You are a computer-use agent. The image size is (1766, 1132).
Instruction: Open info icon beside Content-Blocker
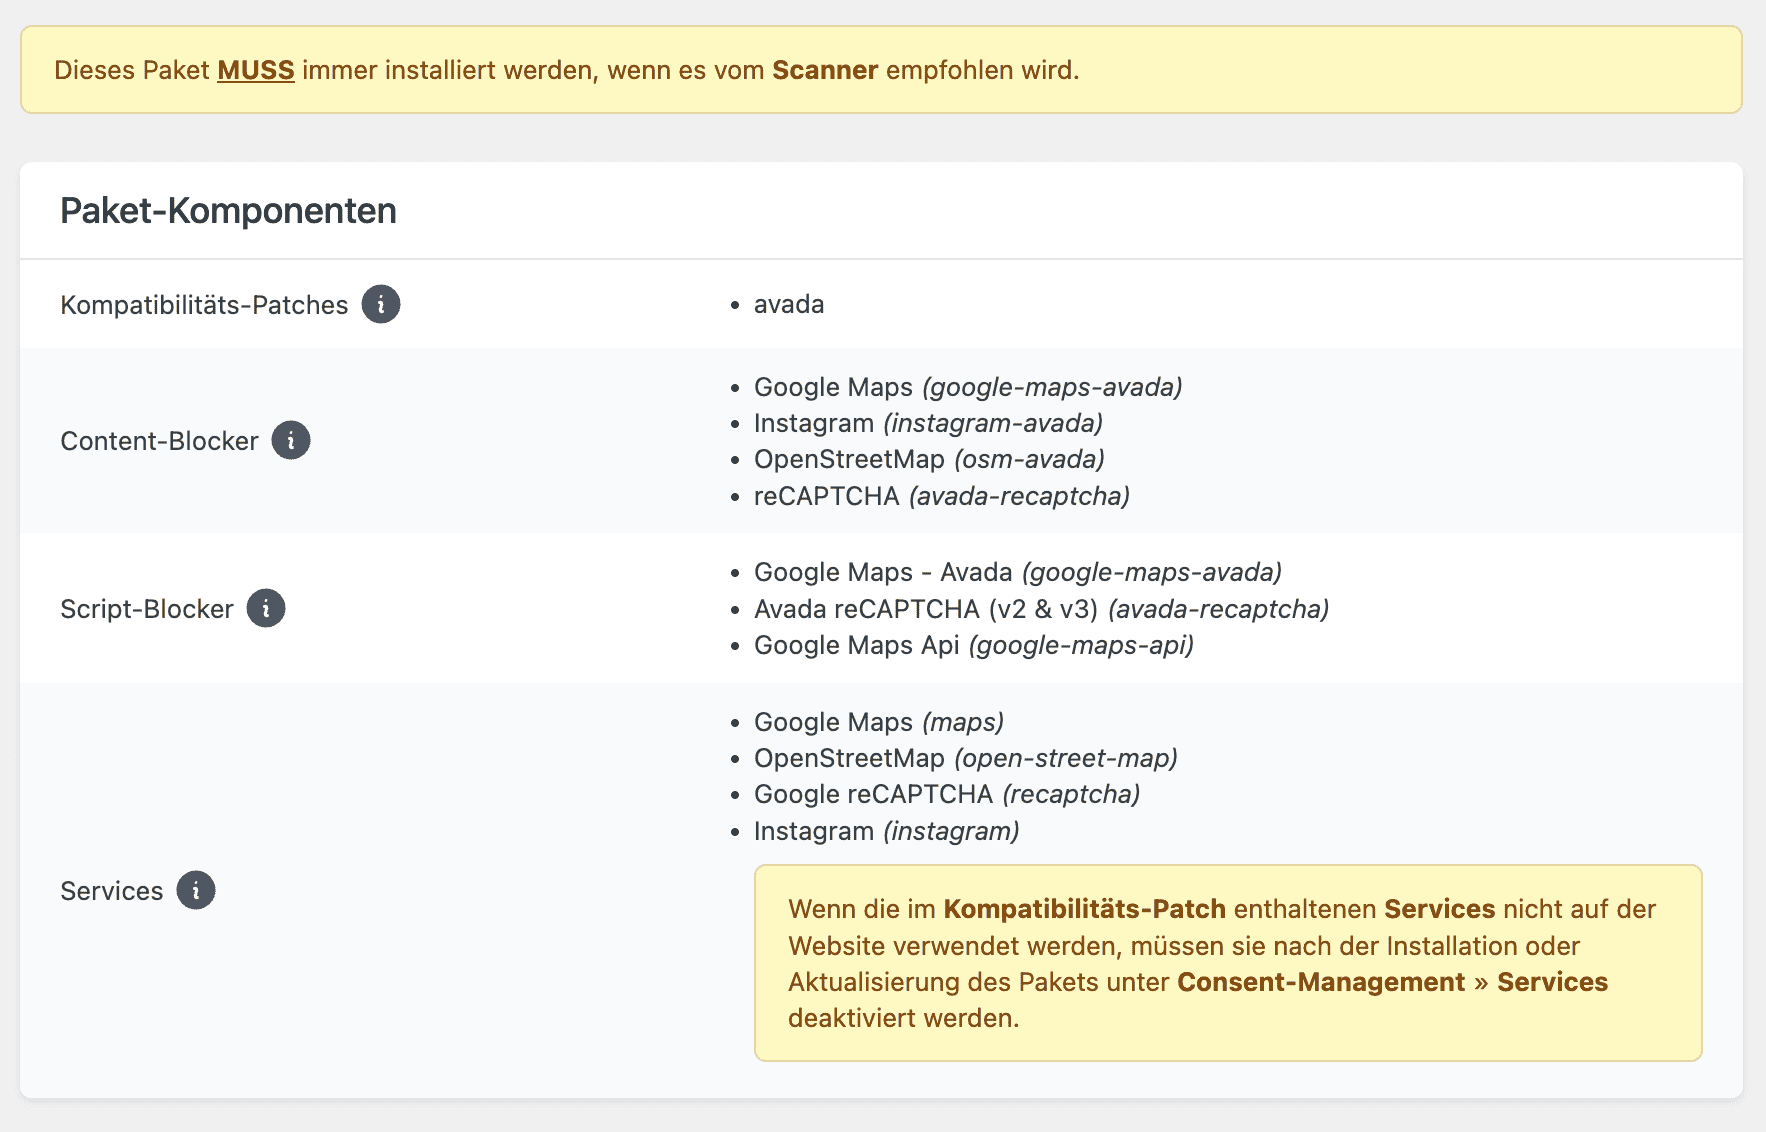click(291, 440)
